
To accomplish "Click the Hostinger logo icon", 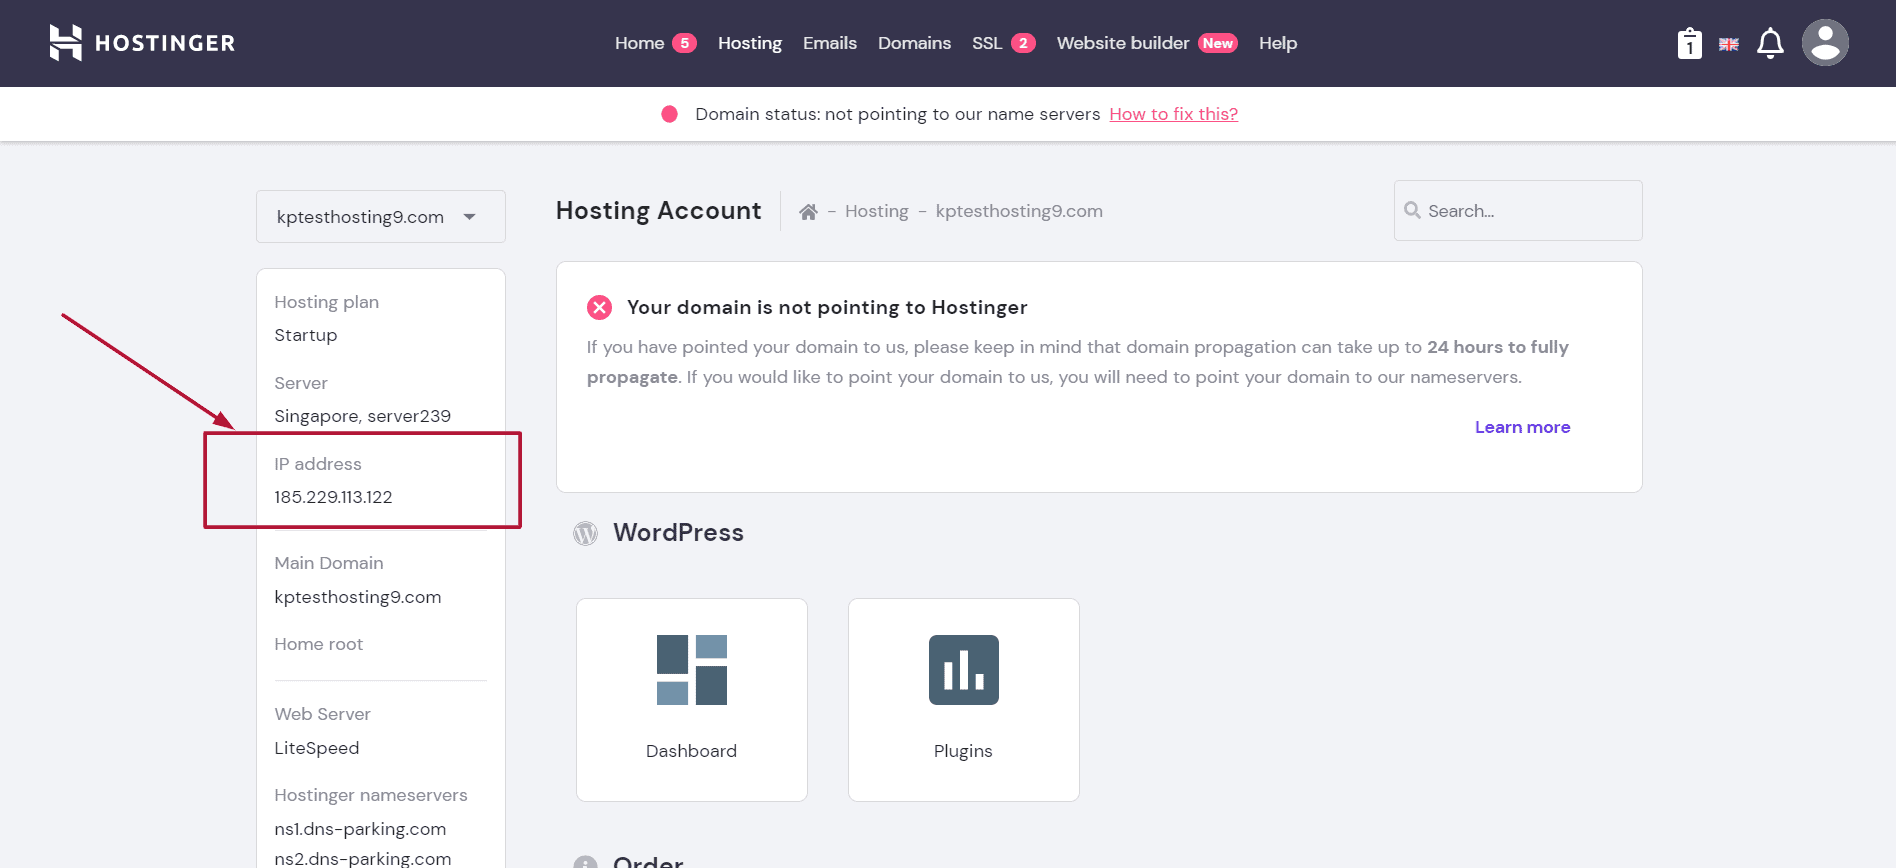I will tap(66, 43).
